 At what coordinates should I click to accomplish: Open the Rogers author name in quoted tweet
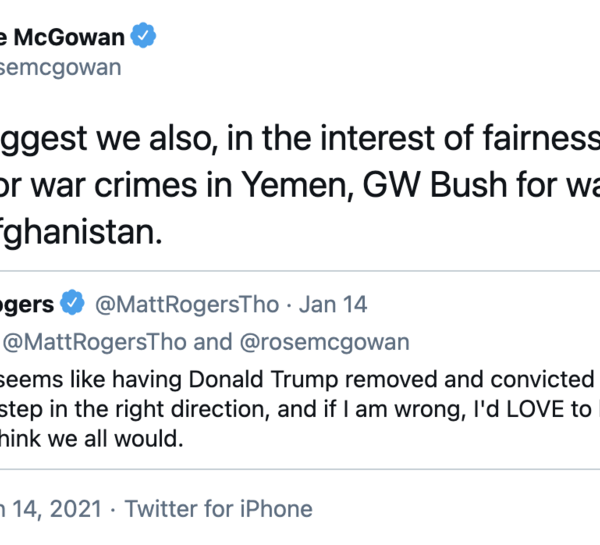point(27,302)
